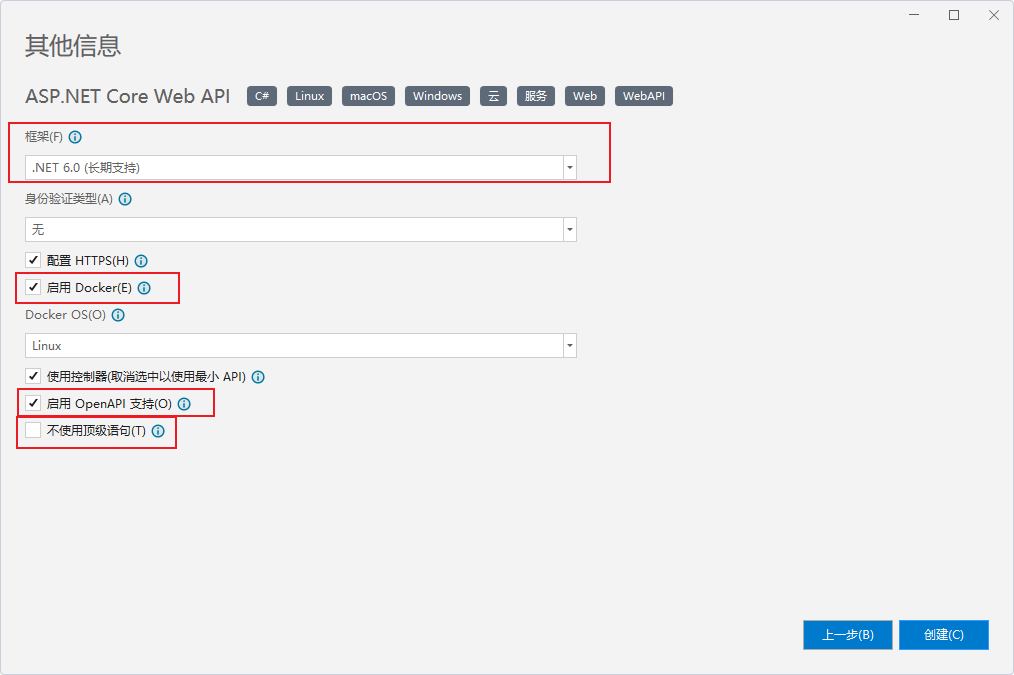
Task: Disable the 启用 Docker(E) checkbox
Action: point(33,288)
